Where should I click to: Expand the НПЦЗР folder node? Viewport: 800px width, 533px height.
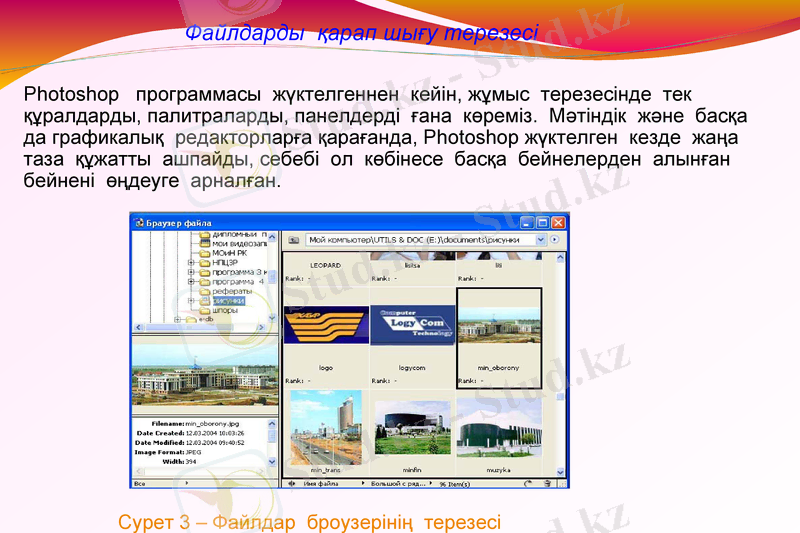click(191, 263)
